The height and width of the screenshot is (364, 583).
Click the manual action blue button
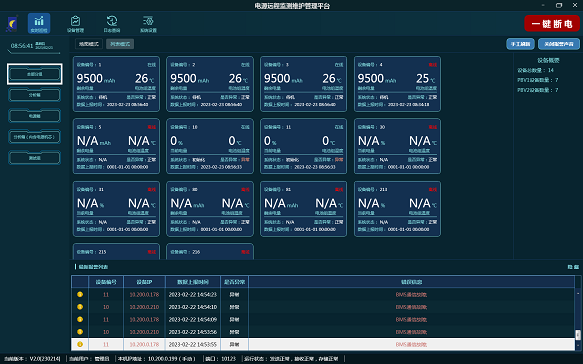click(520, 44)
